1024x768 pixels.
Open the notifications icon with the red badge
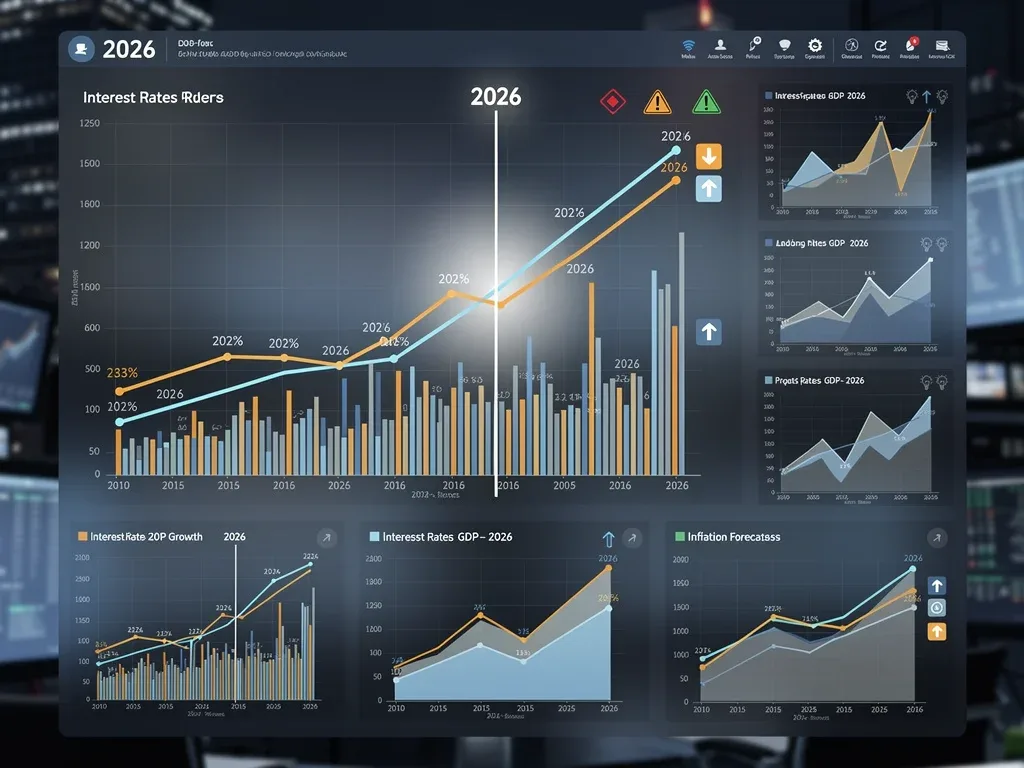tap(910, 44)
